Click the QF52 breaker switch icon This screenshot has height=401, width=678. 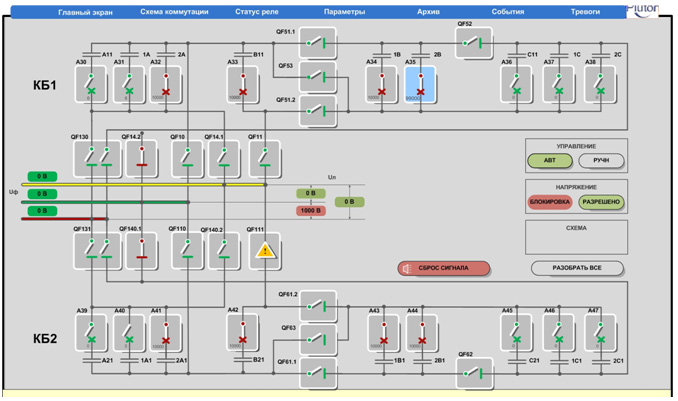(x=474, y=43)
